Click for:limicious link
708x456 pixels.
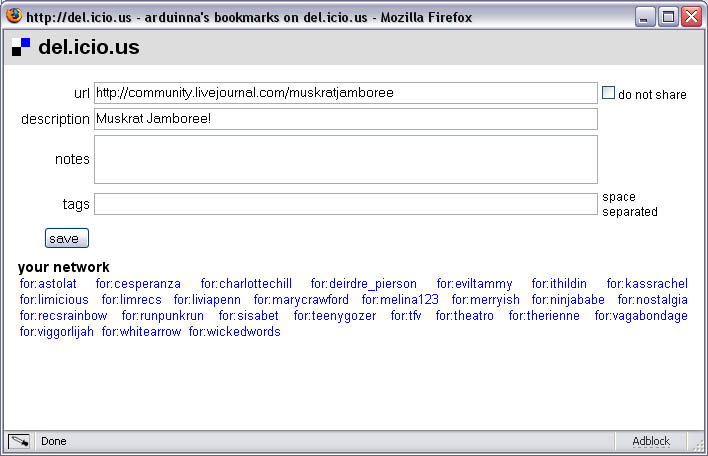pos(54,300)
